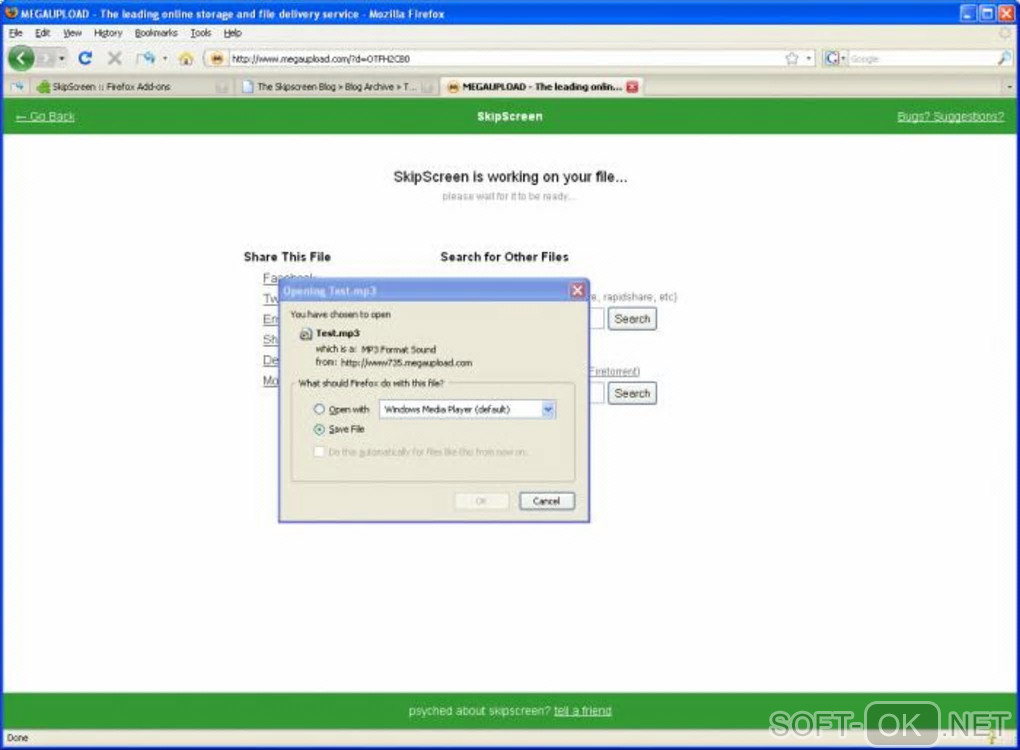Switch to The Skipscreen Blog tab
Image resolution: width=1020 pixels, height=750 pixels.
(336, 87)
